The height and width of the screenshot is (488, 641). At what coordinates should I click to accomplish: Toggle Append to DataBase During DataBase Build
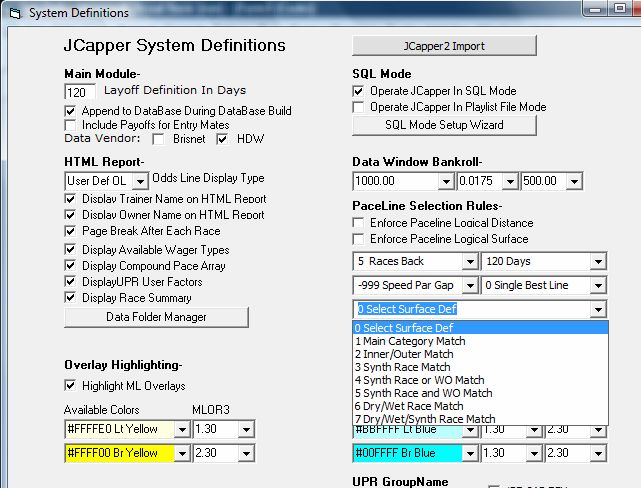point(70,111)
